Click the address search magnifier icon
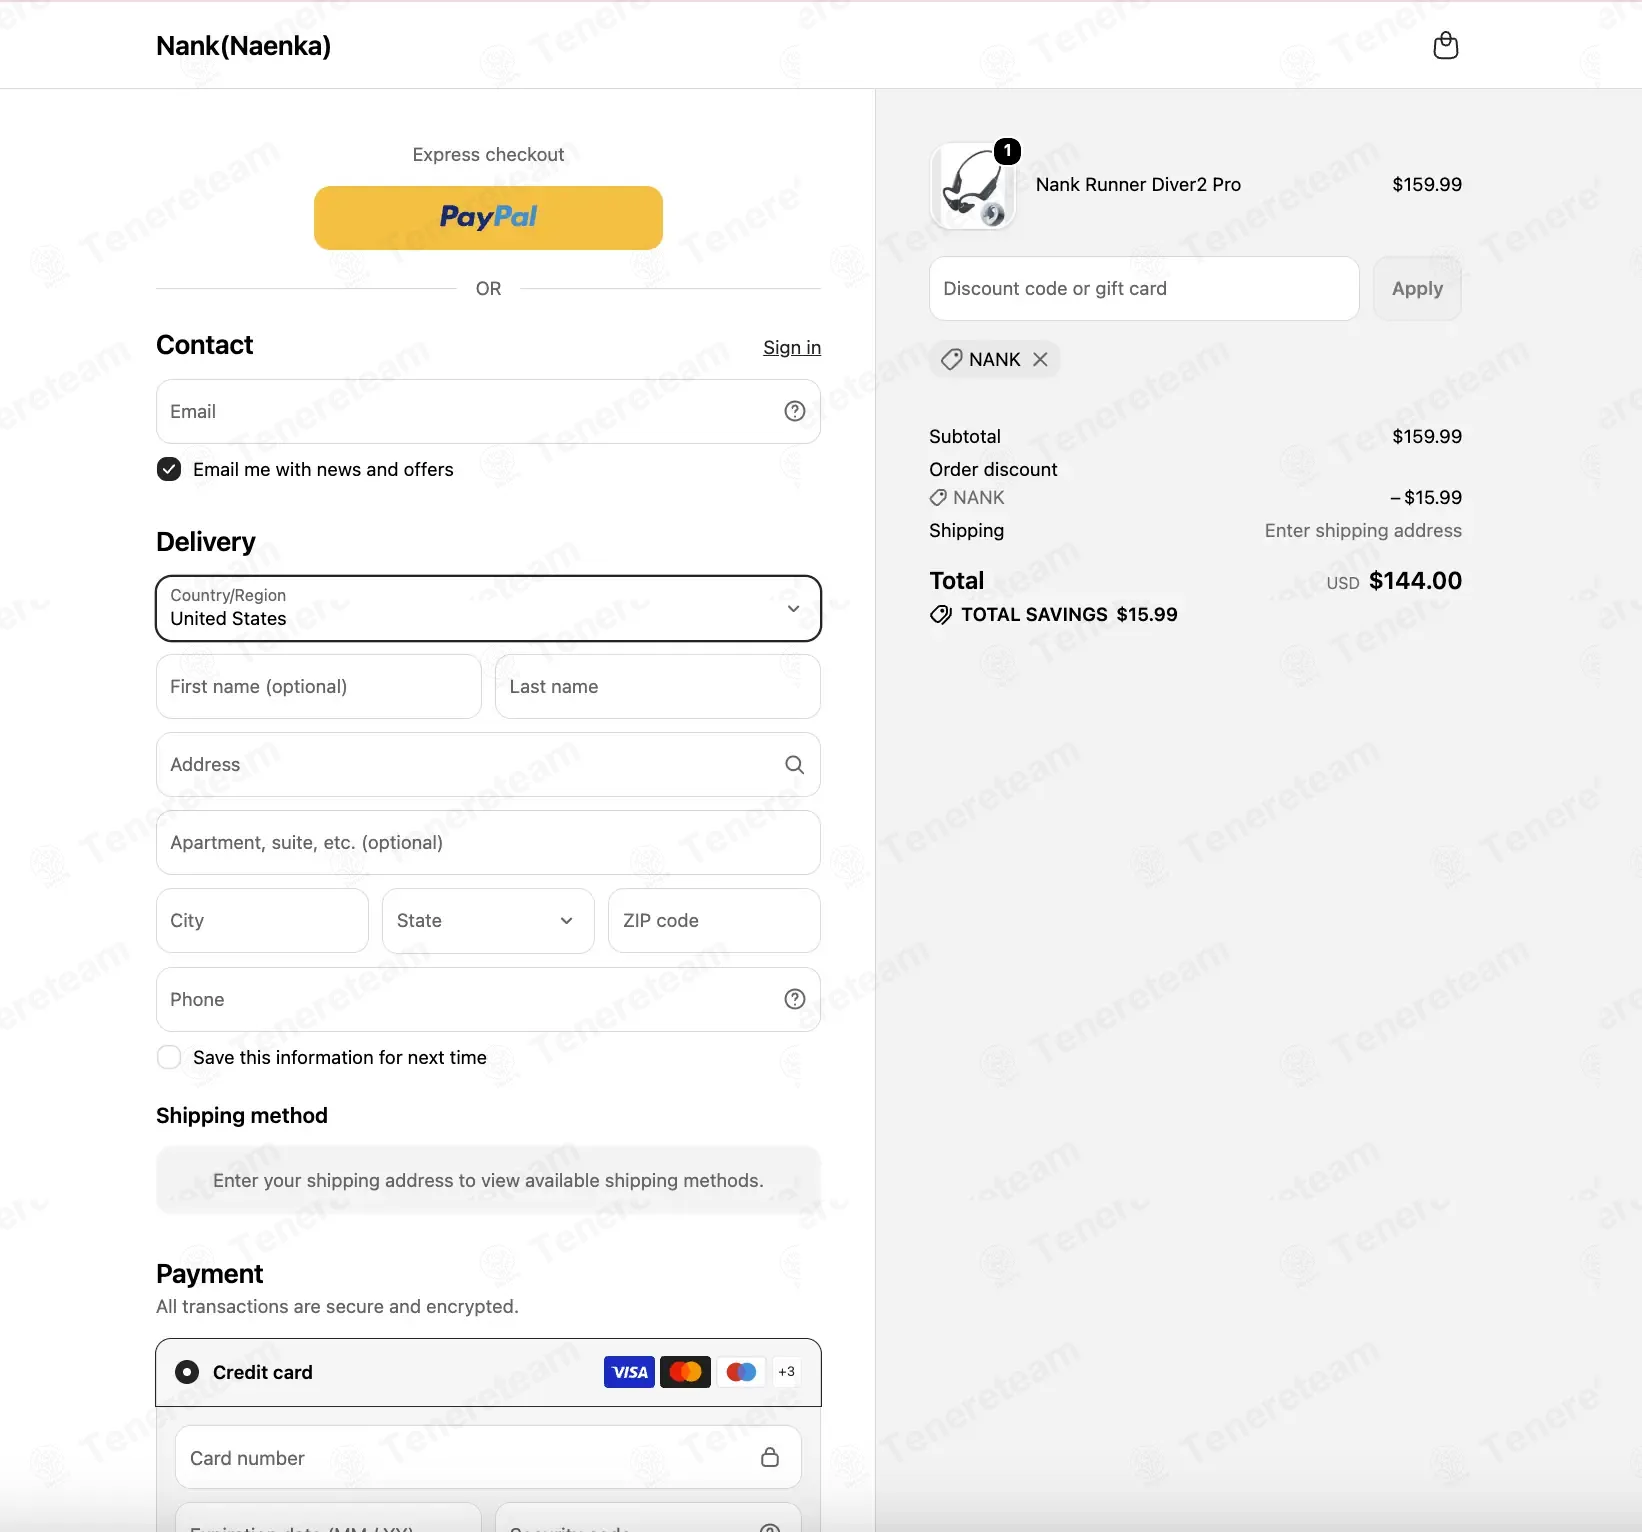 point(795,765)
